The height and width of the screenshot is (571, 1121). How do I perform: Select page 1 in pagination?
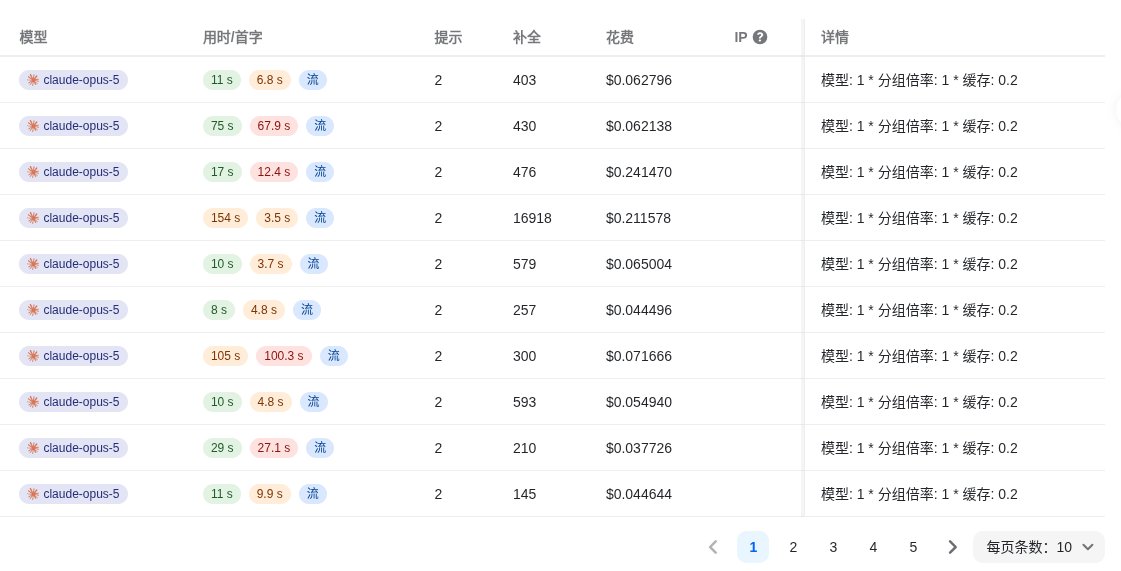click(753, 547)
